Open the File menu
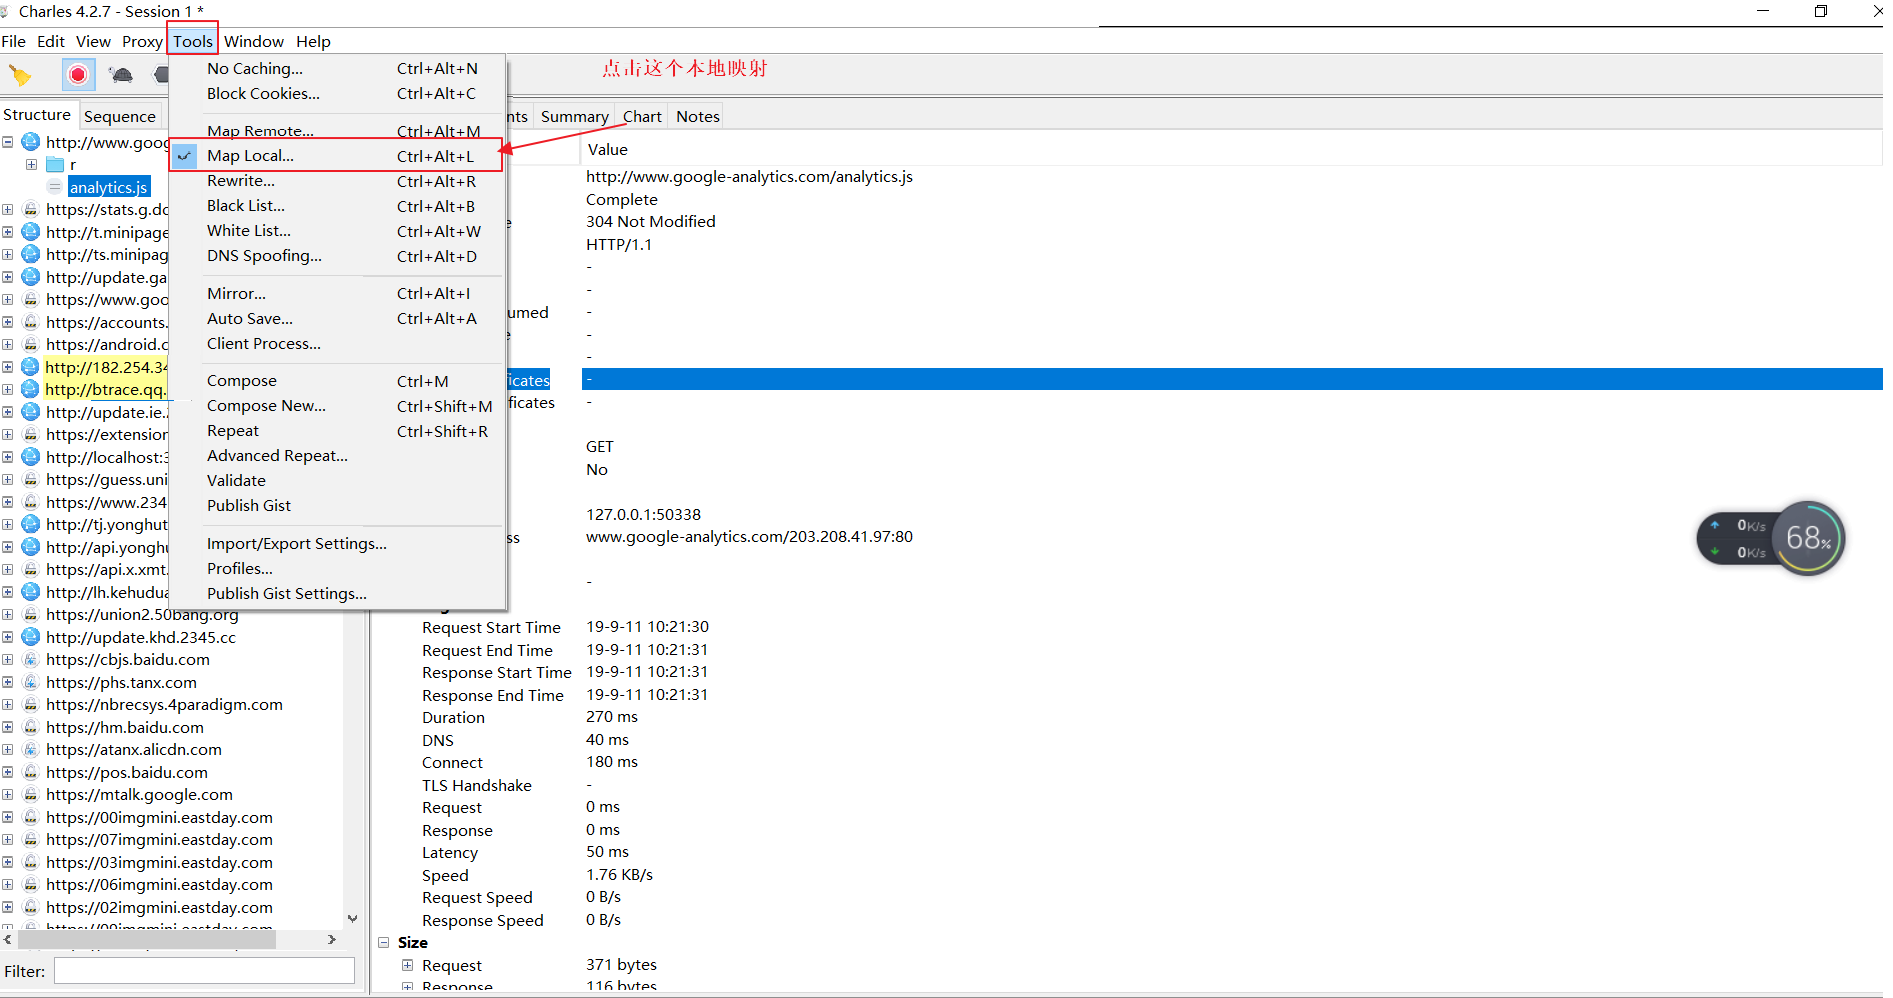The width and height of the screenshot is (1893, 998). point(14,41)
